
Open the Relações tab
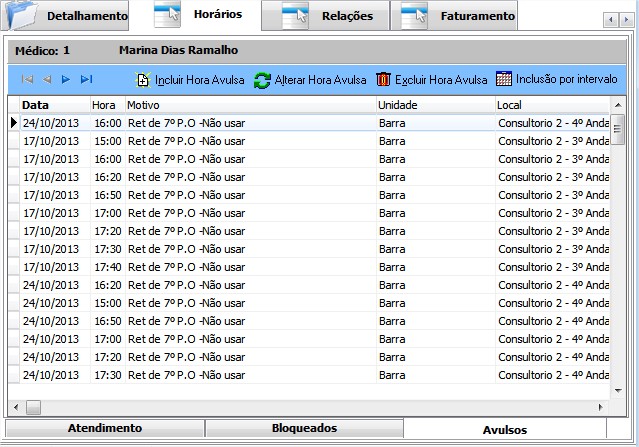[x=331, y=17]
